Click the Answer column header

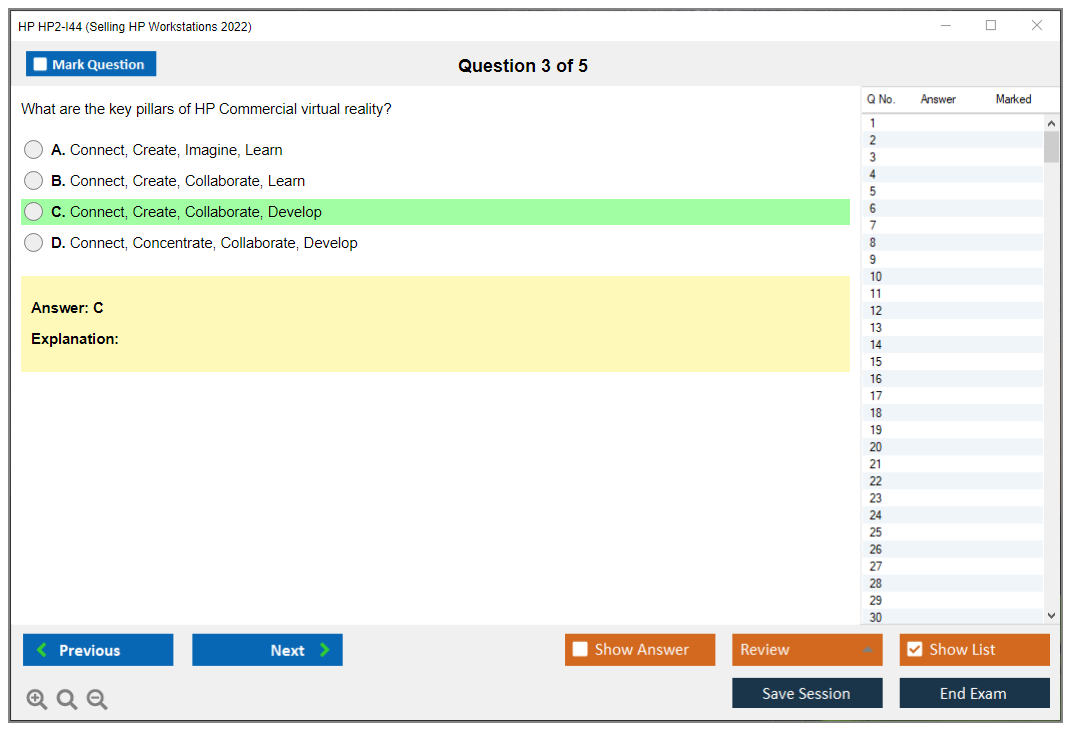pyautogui.click(x=938, y=99)
